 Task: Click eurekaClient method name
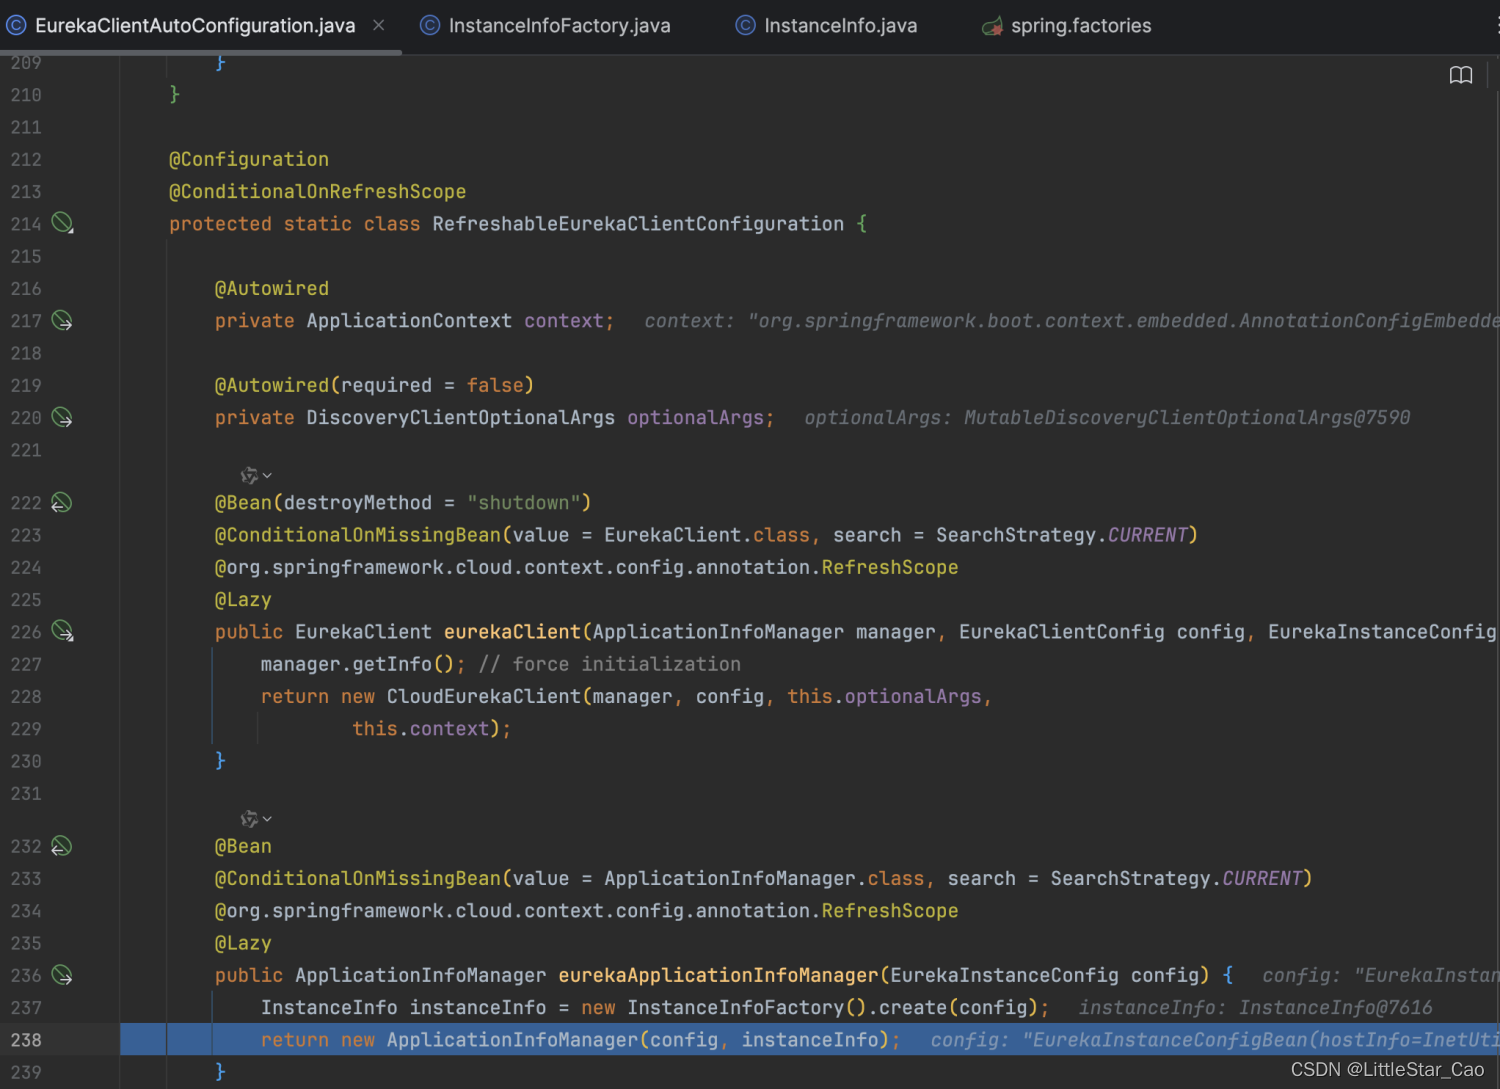tap(512, 632)
